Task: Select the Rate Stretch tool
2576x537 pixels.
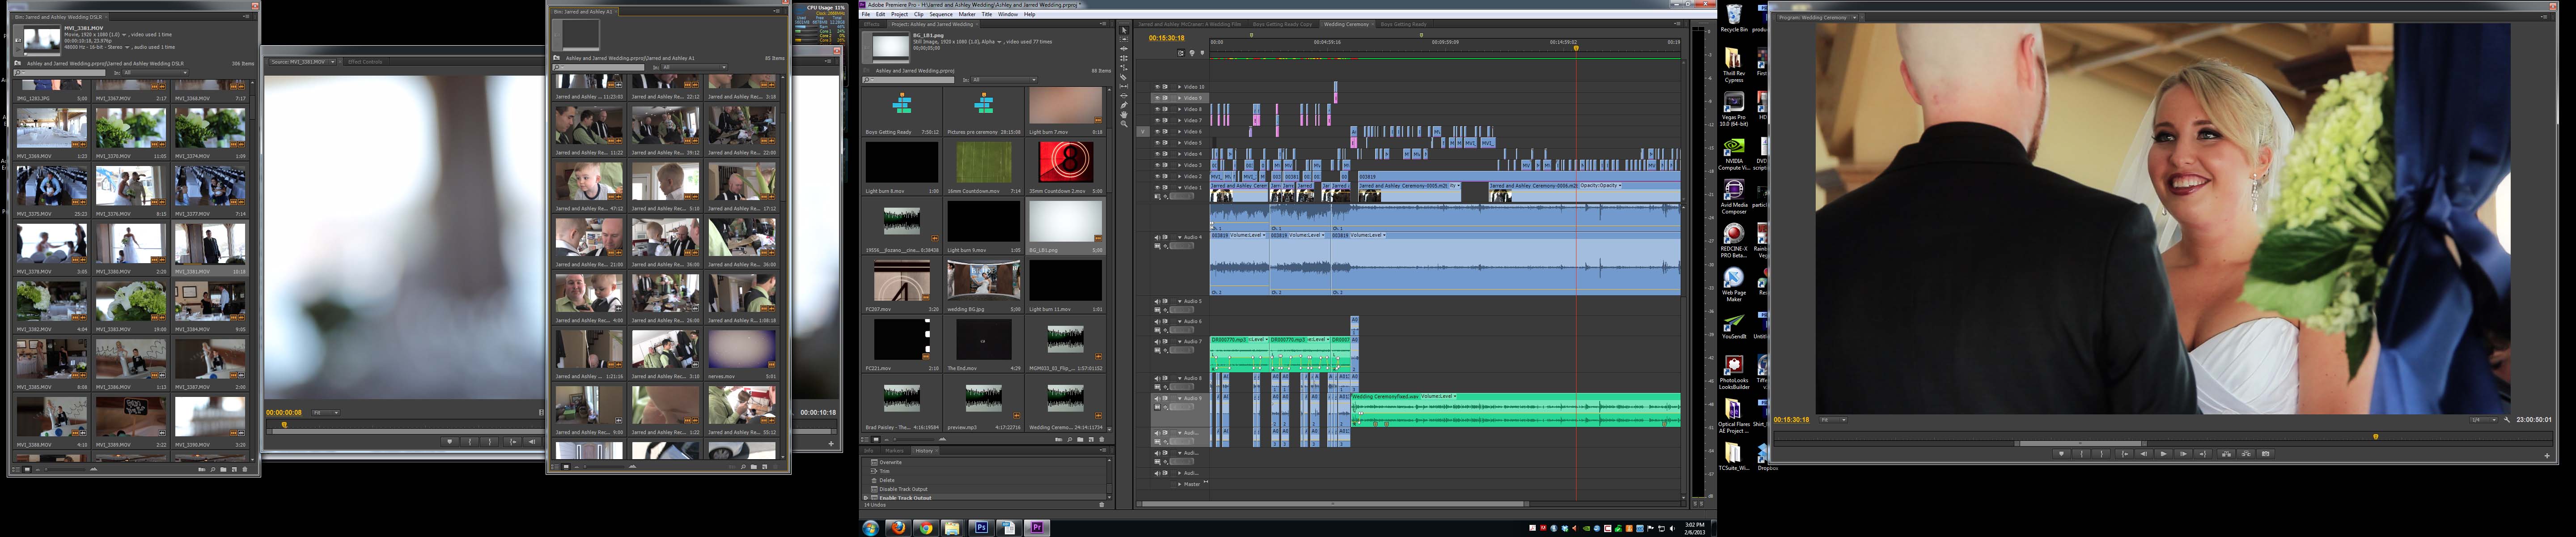Action: pos(1124,68)
